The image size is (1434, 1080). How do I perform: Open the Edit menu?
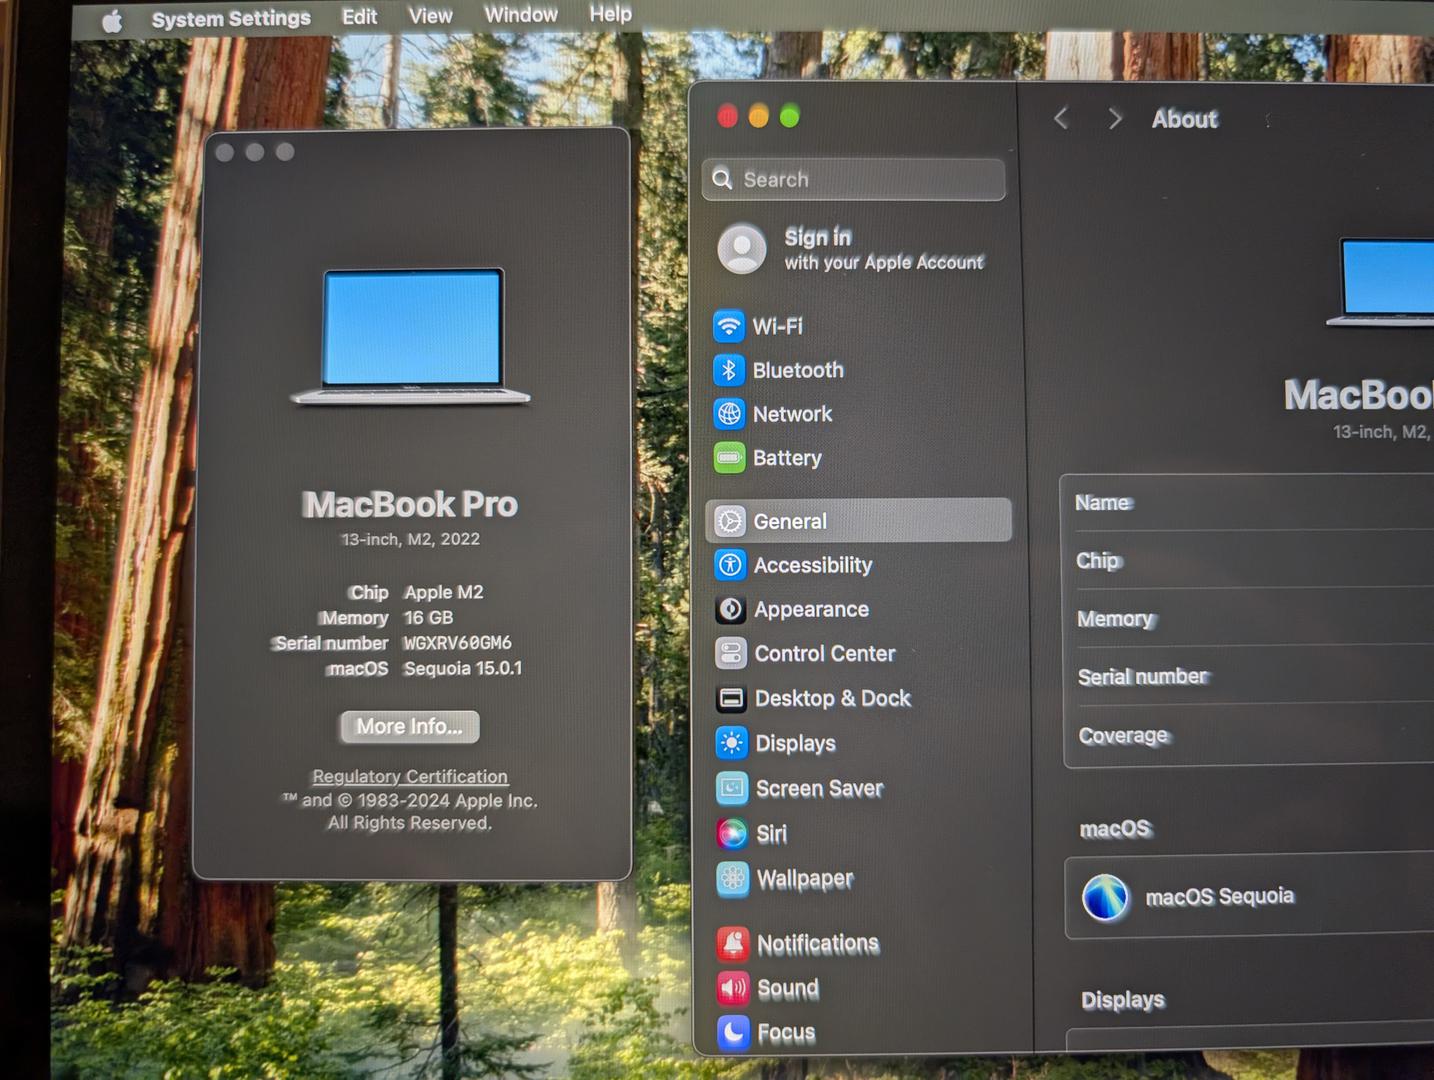click(x=359, y=16)
